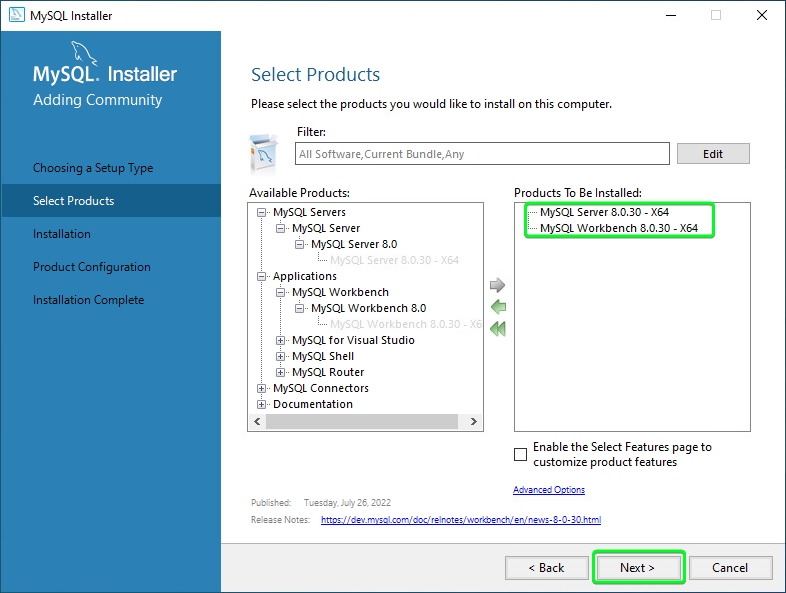Open the Advanced Options link

[x=549, y=490]
